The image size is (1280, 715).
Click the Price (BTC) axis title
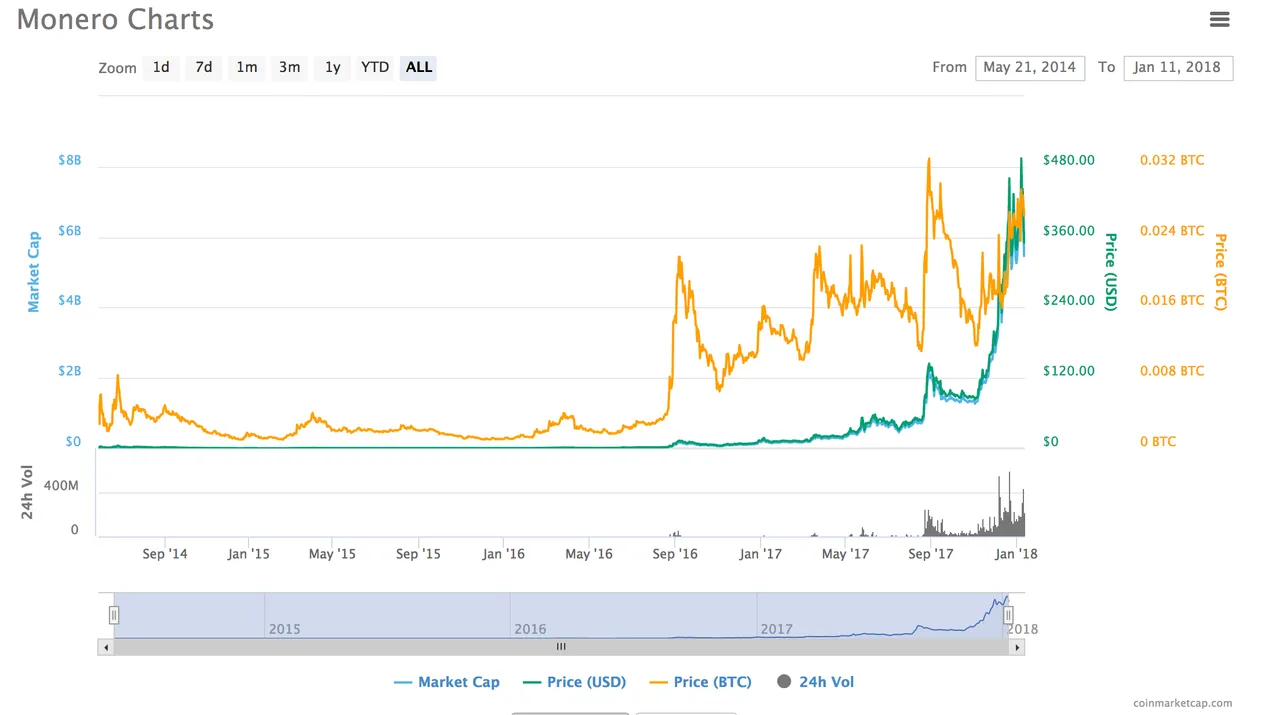[x=1220, y=272]
